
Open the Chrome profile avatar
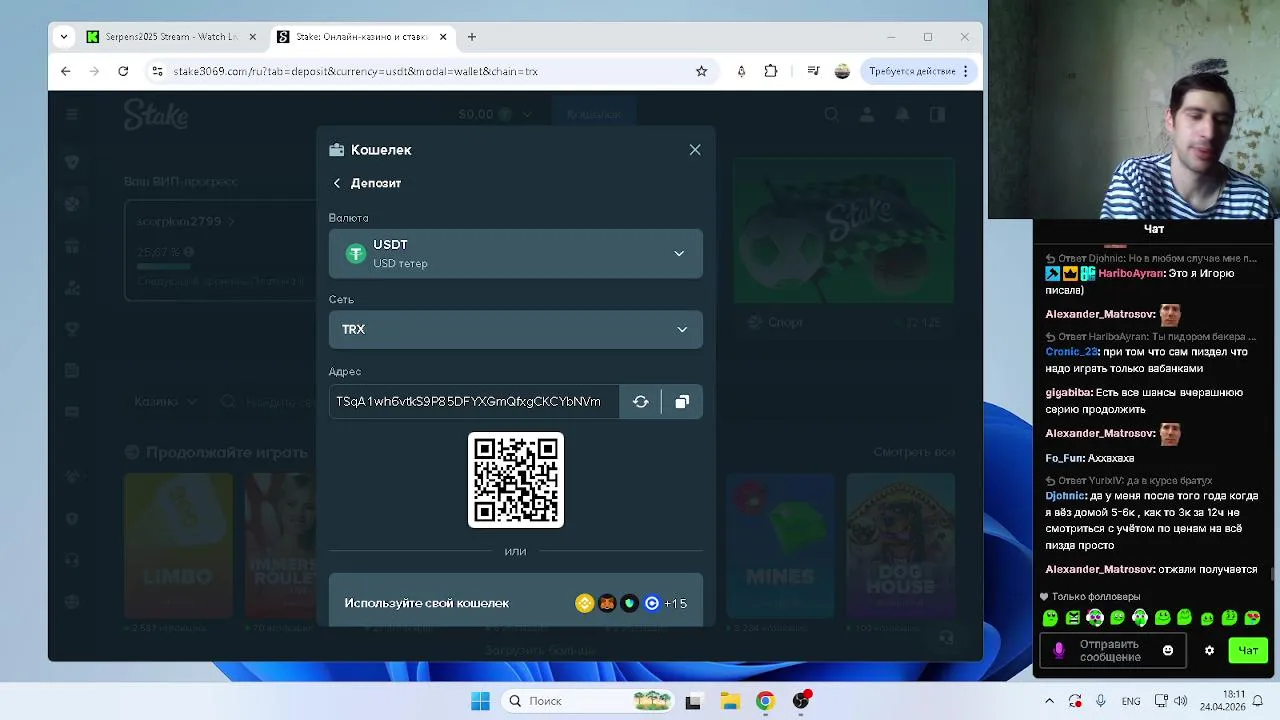pos(842,71)
